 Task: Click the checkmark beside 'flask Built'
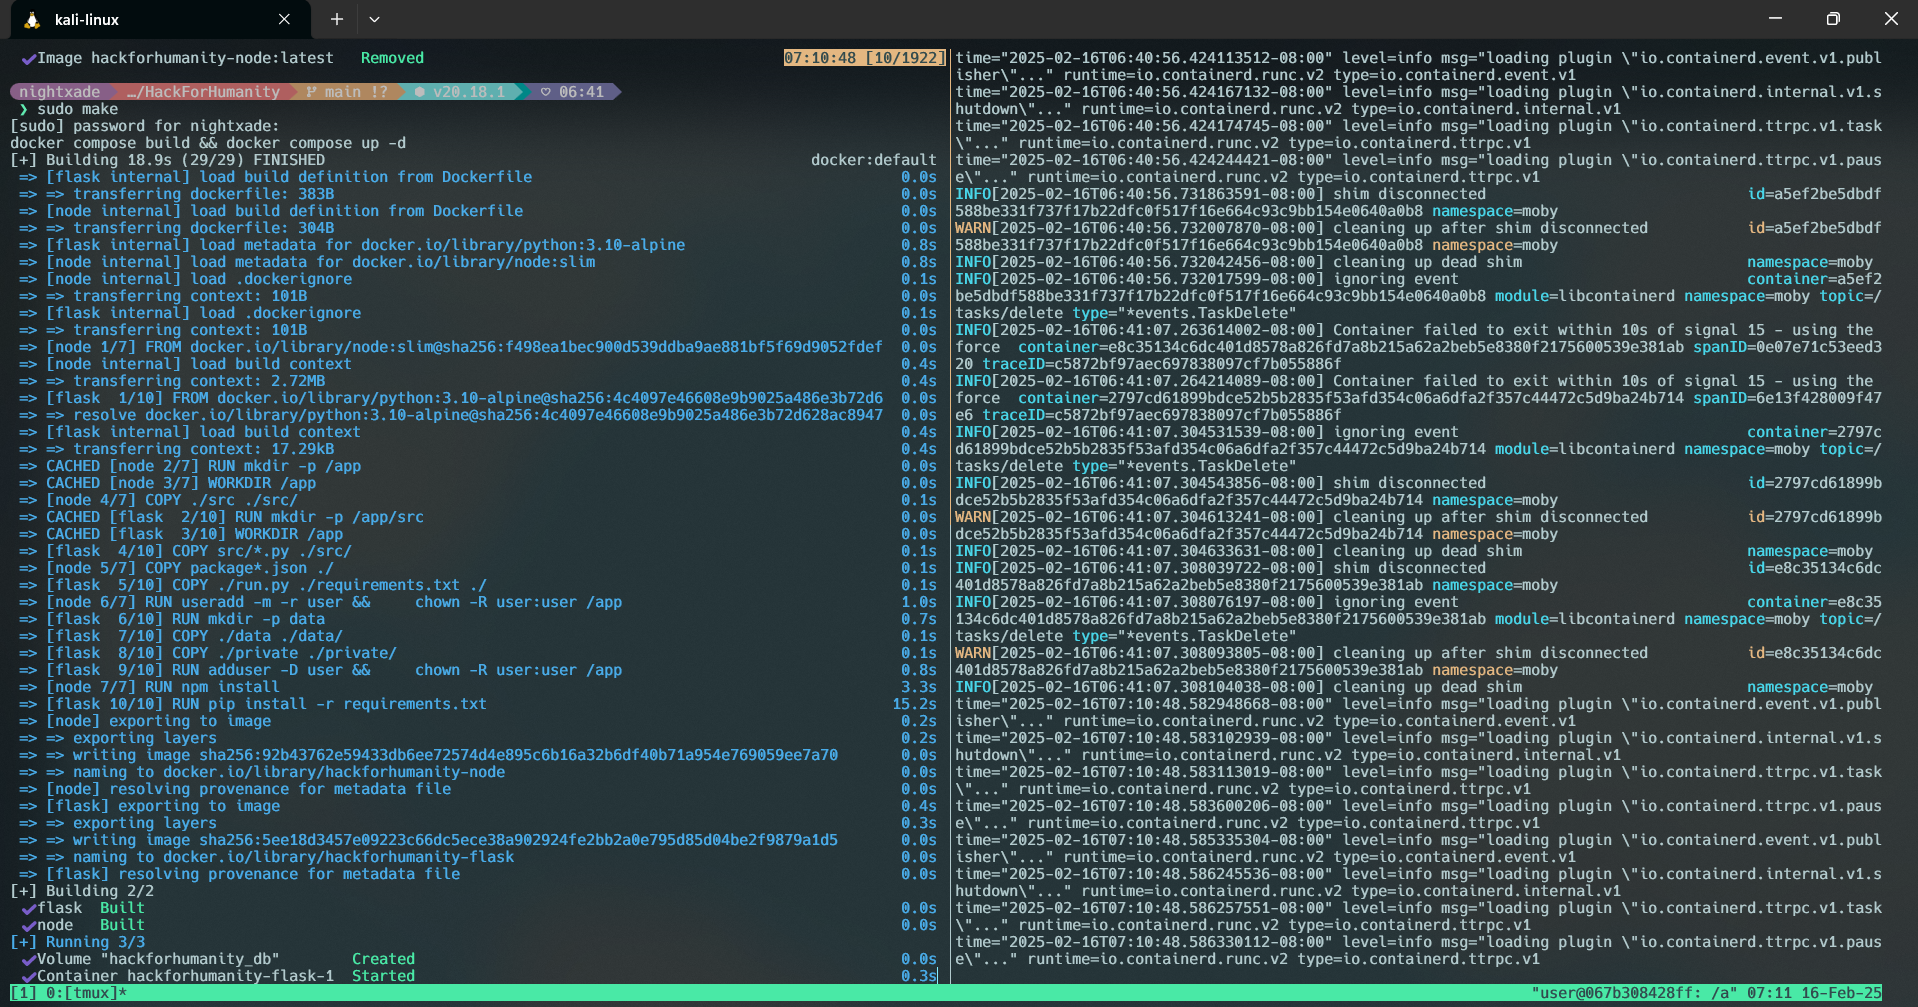(x=28, y=909)
